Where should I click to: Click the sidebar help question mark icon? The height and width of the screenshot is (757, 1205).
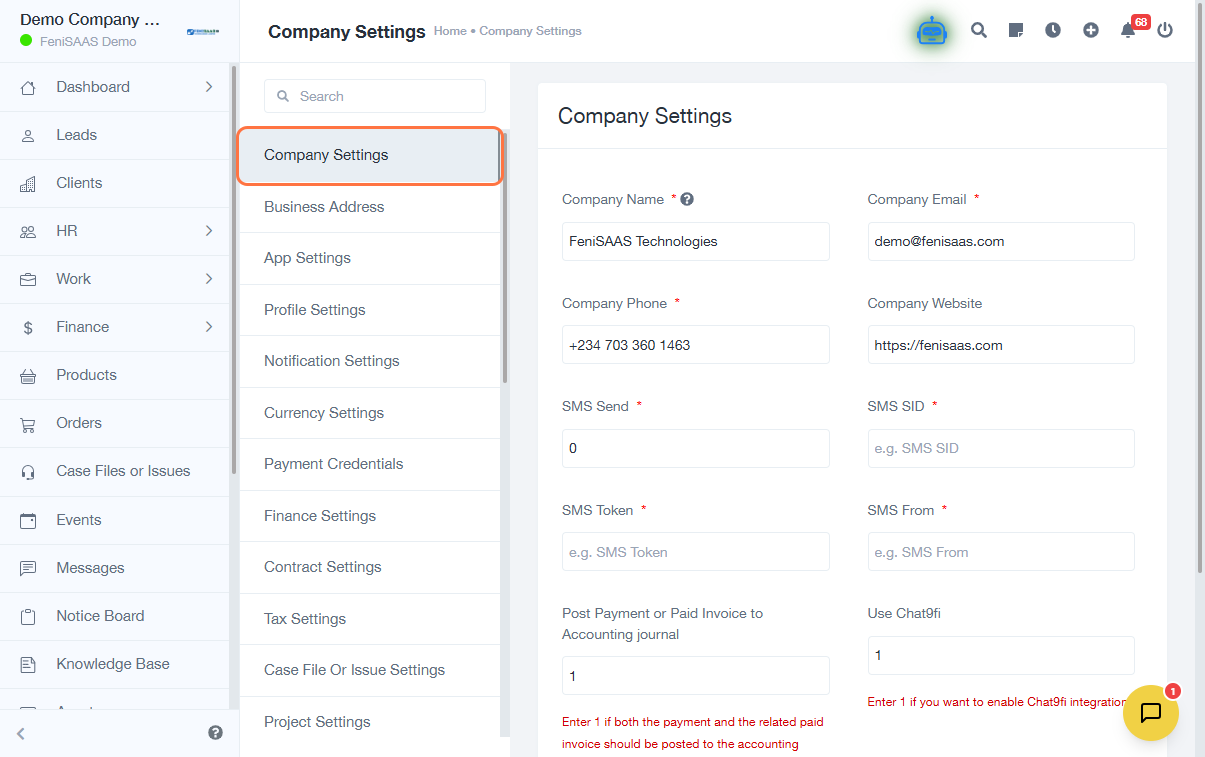tap(215, 733)
